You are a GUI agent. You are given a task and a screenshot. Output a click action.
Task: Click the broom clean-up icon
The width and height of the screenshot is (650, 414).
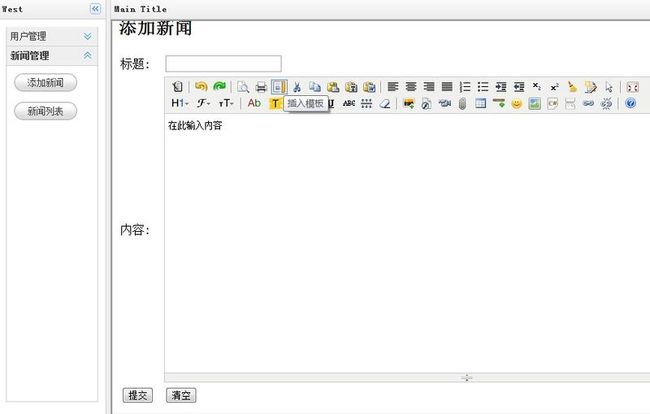tap(572, 87)
